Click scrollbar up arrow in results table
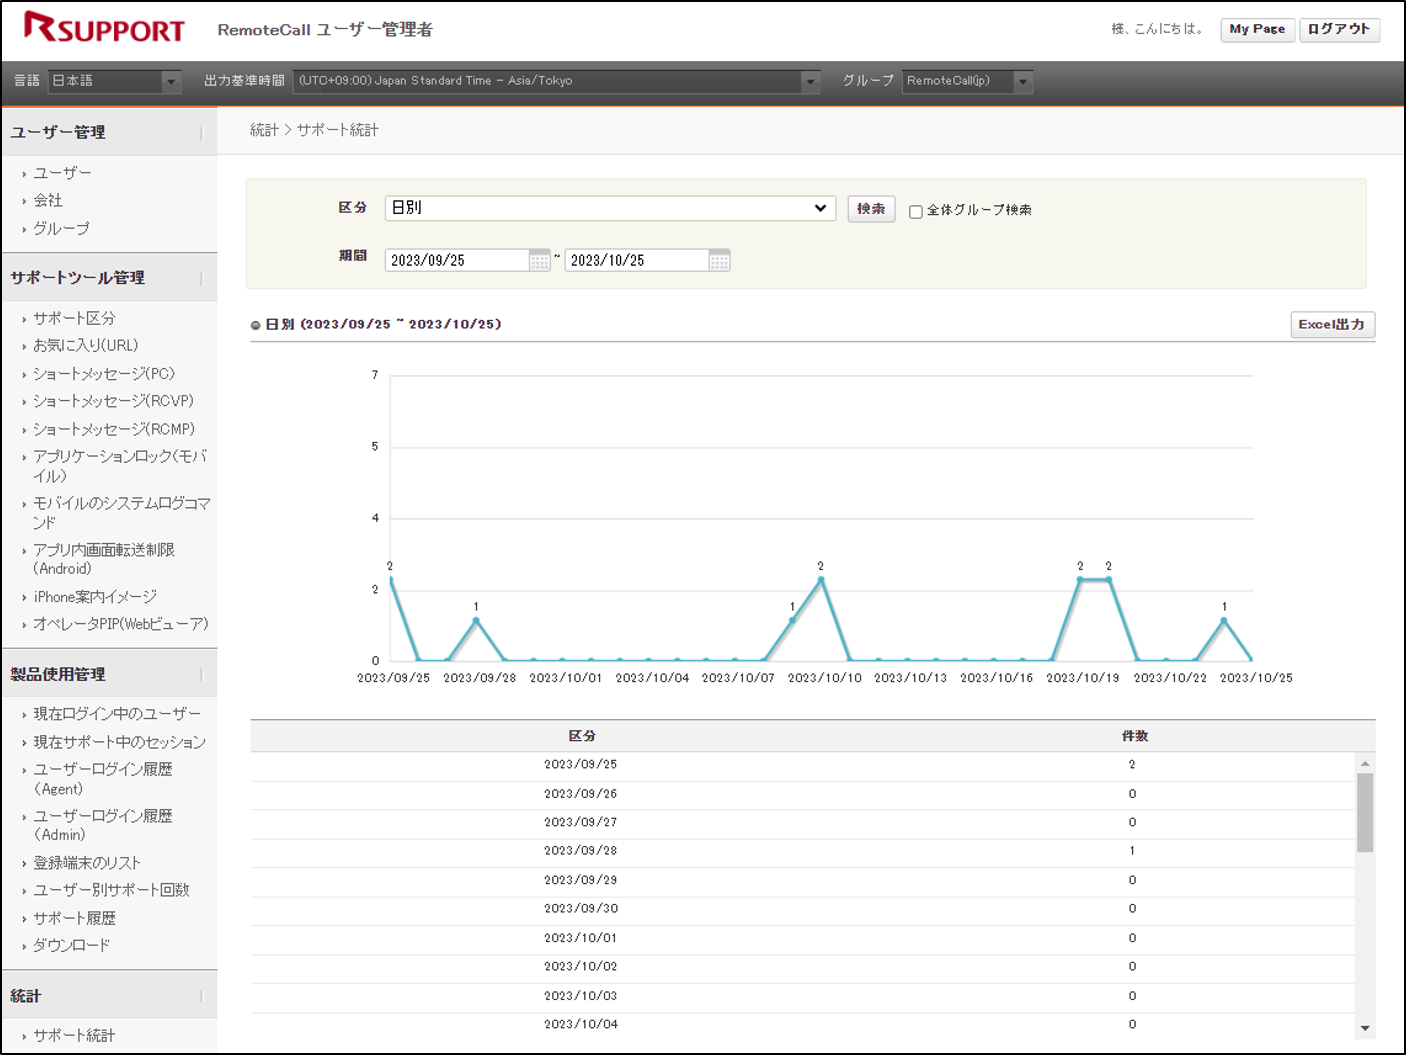Image resolution: width=1406 pixels, height=1055 pixels. pyautogui.click(x=1365, y=764)
